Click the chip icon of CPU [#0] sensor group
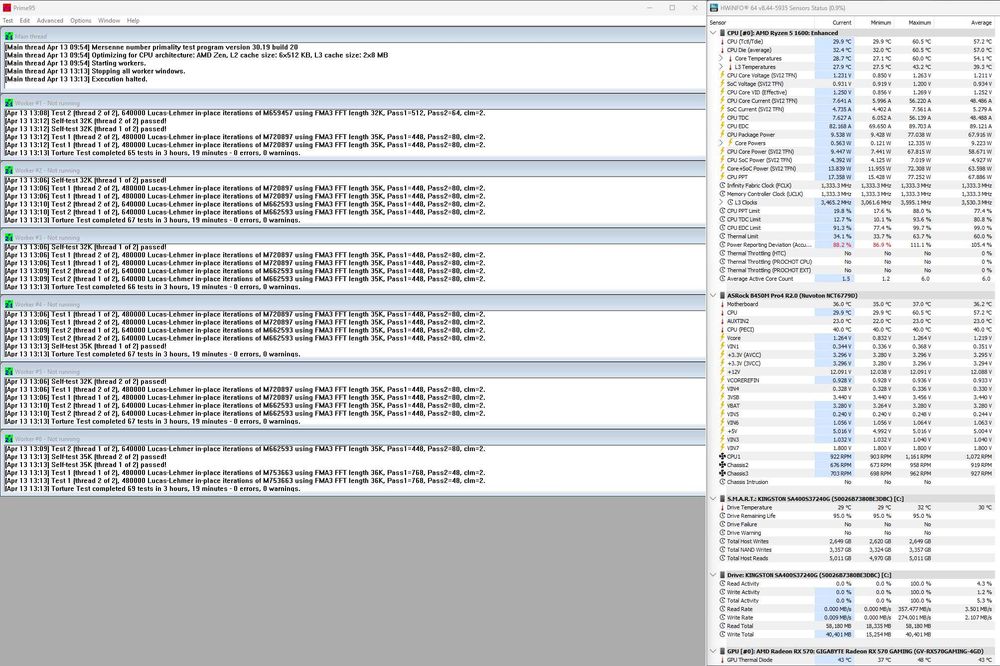Viewport: 1000px width, 666px height. 722,33
